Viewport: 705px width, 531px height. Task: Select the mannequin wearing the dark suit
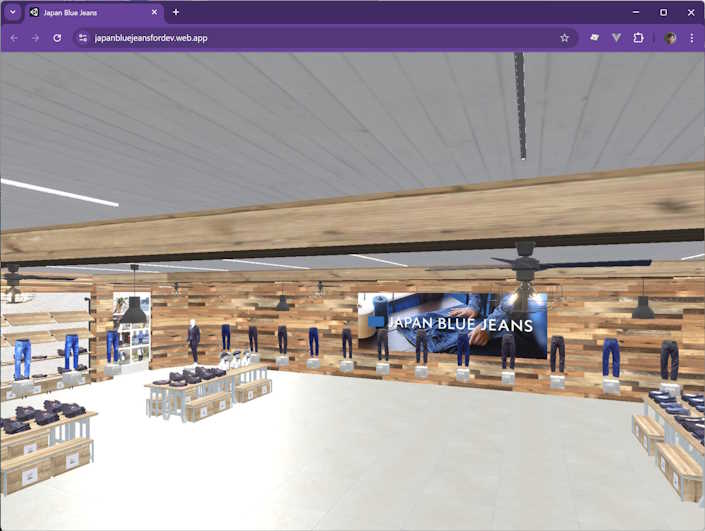point(194,341)
